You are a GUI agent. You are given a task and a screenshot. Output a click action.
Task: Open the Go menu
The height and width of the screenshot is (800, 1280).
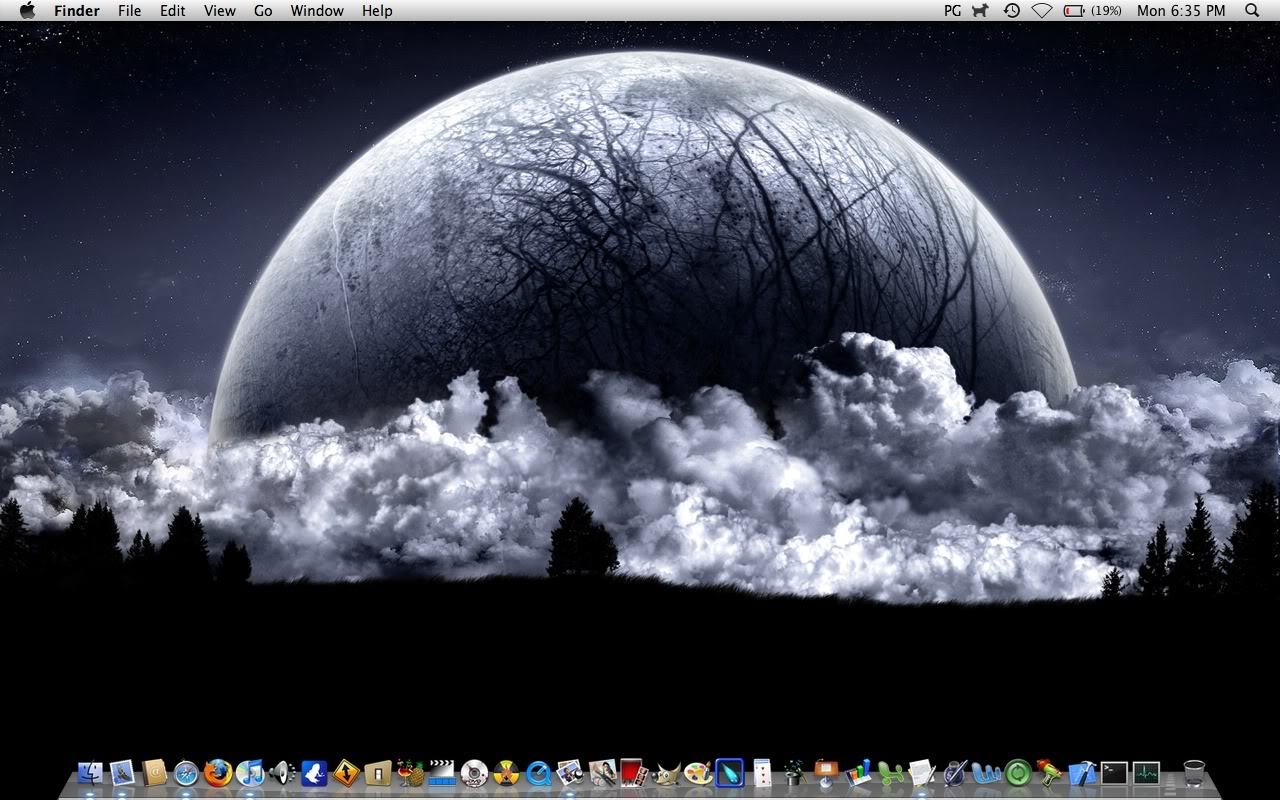[x=263, y=10]
